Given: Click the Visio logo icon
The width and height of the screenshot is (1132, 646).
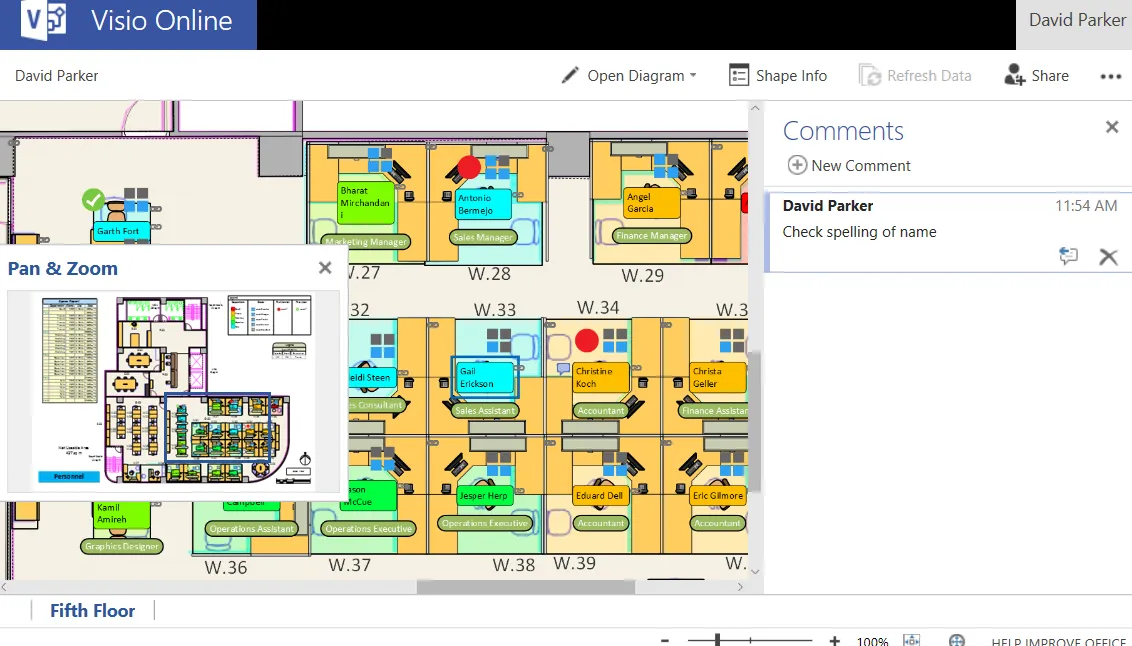Looking at the screenshot, I should click(x=43, y=20).
